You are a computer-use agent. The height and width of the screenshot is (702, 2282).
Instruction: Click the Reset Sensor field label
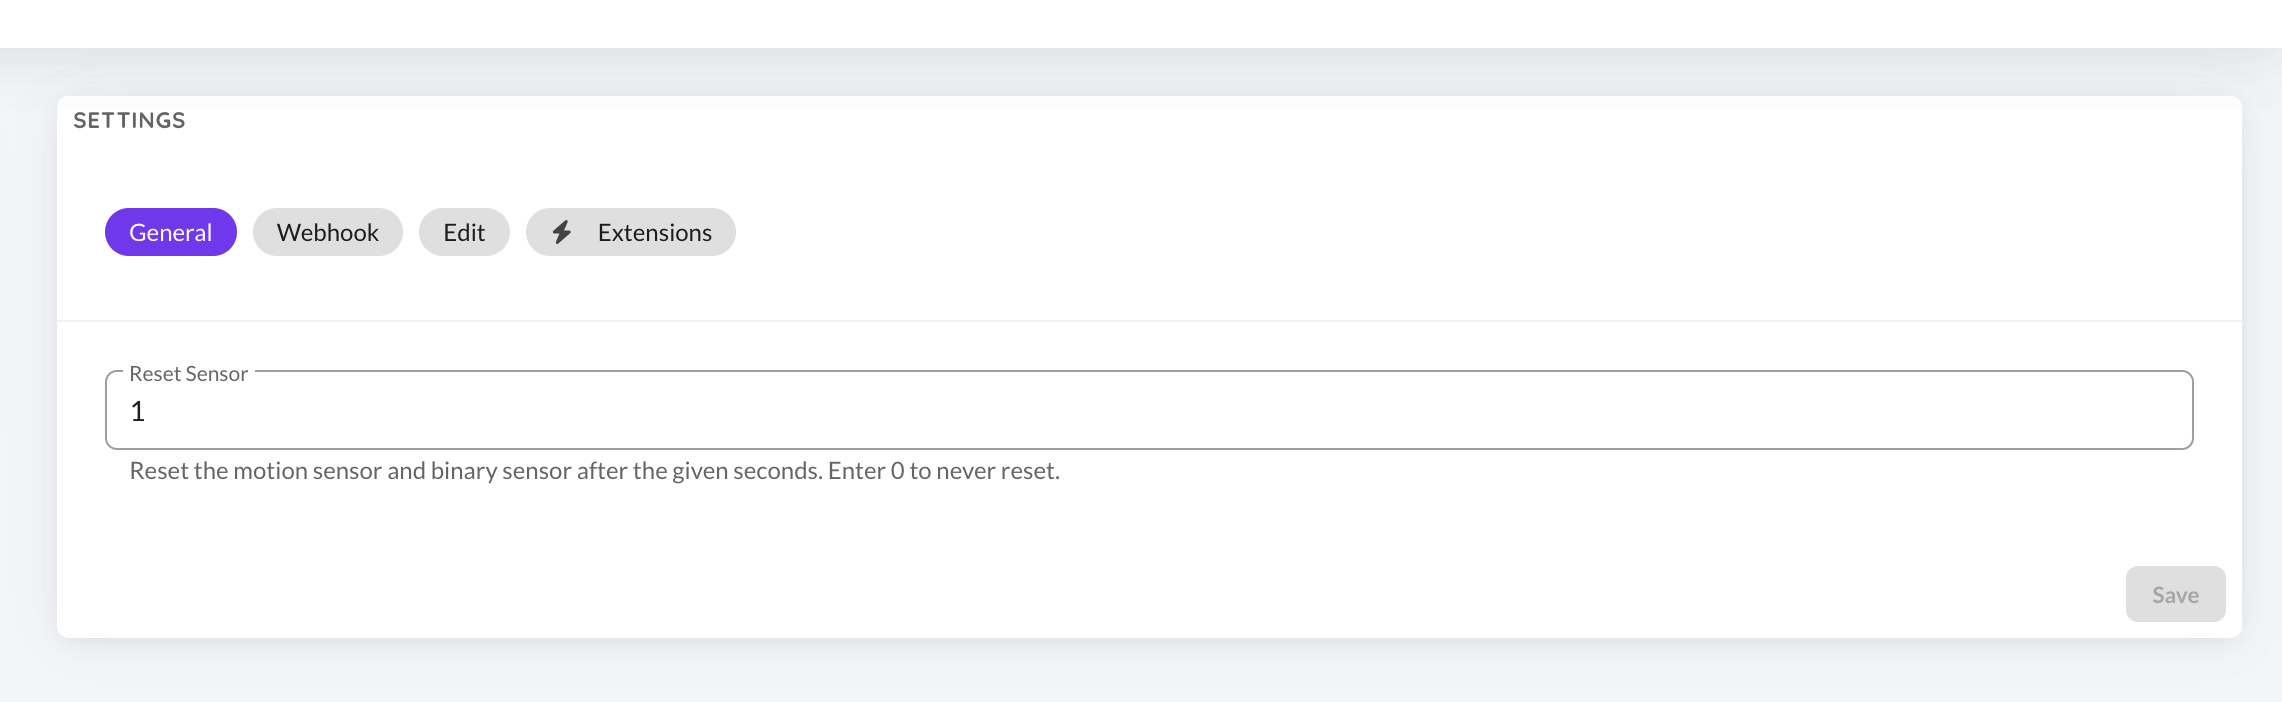(187, 373)
